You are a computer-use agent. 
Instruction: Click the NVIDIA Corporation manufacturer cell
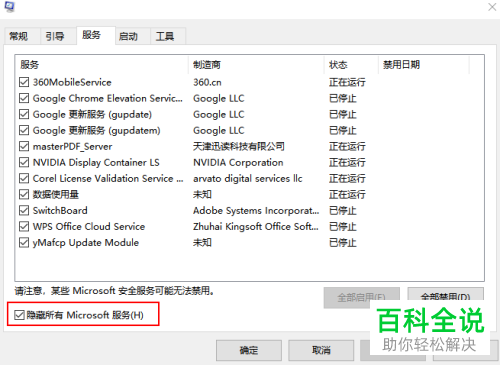point(238,162)
